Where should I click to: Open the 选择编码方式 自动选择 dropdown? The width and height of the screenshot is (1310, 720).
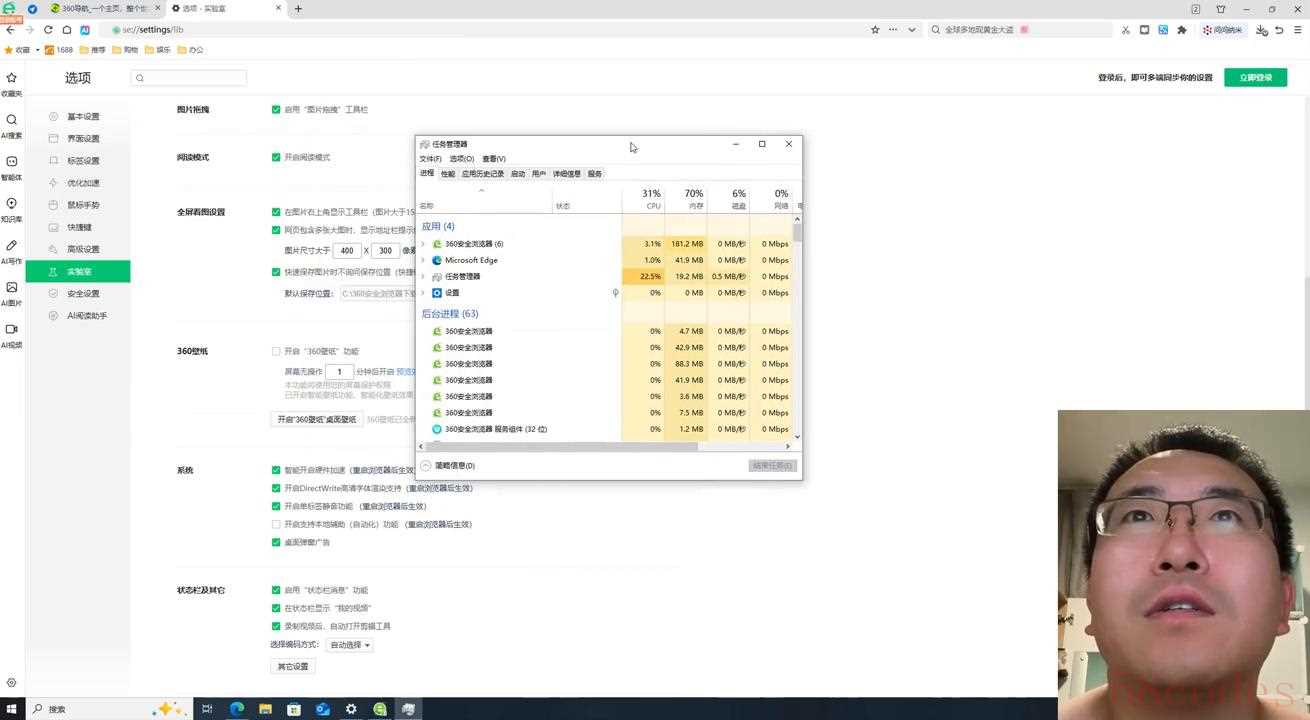click(350, 645)
